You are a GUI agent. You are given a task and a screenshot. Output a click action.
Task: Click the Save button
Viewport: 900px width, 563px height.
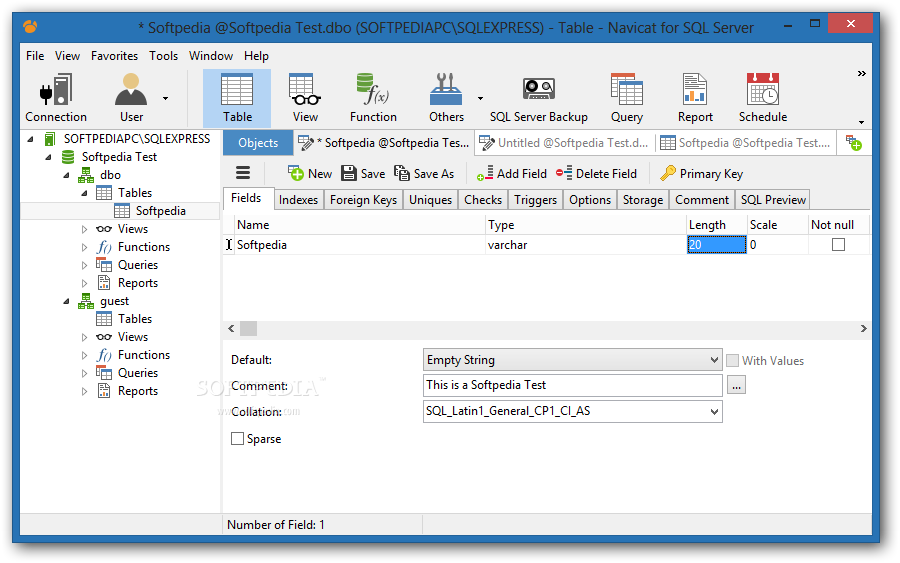click(x=363, y=173)
